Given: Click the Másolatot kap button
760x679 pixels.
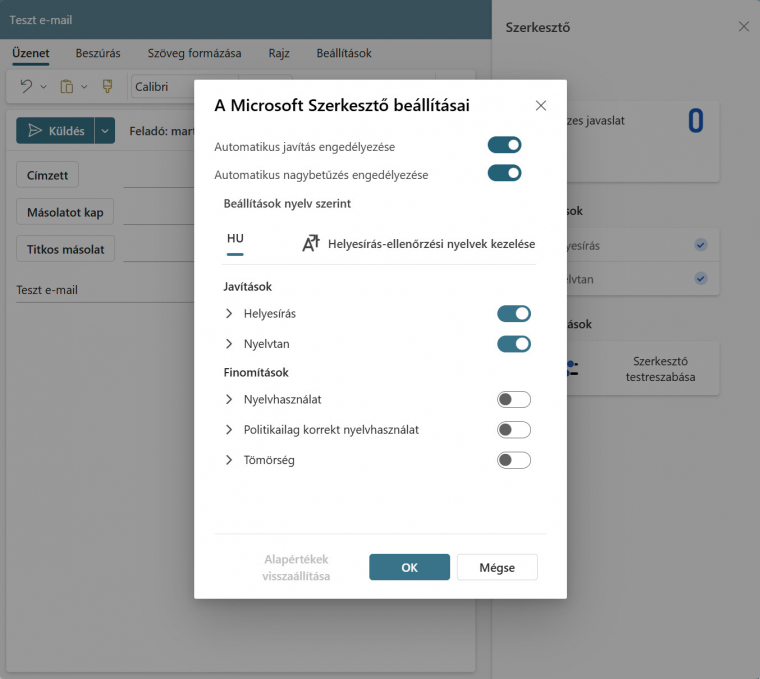Looking at the screenshot, I should tap(65, 212).
